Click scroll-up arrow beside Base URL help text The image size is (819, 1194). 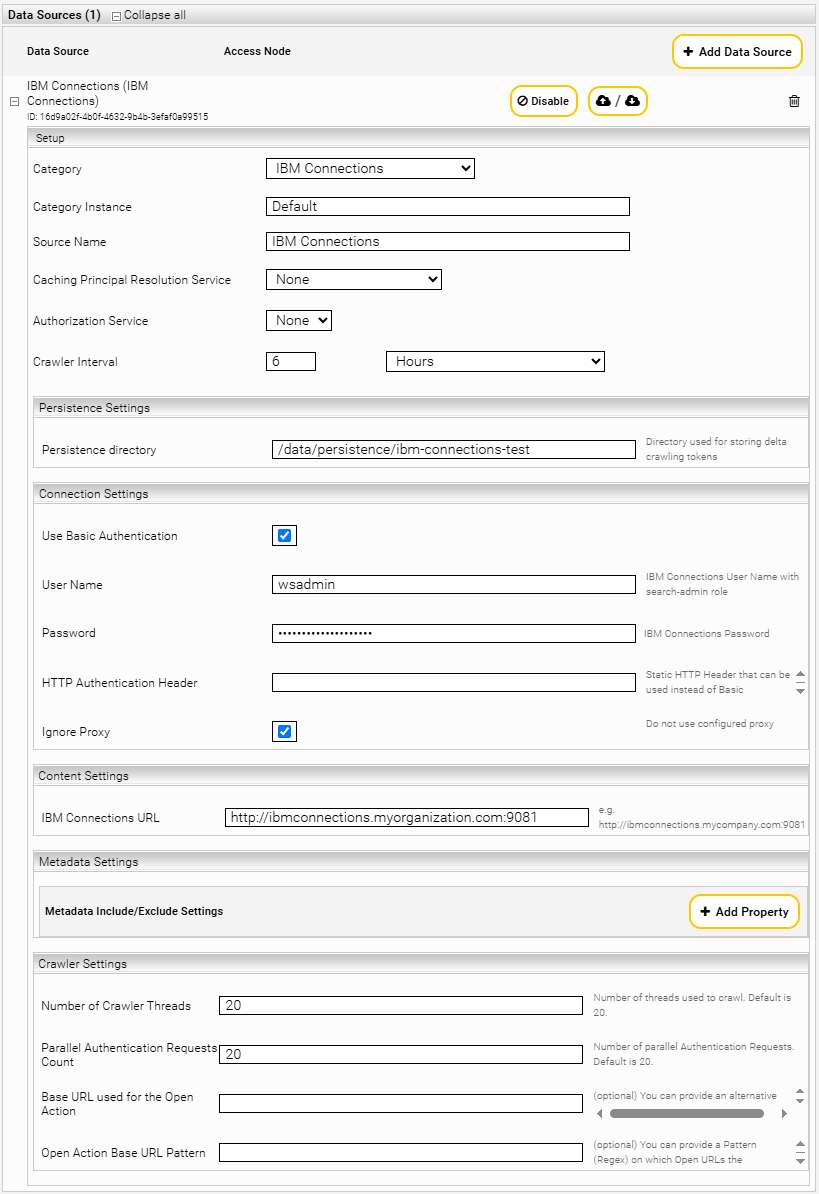point(800,1092)
